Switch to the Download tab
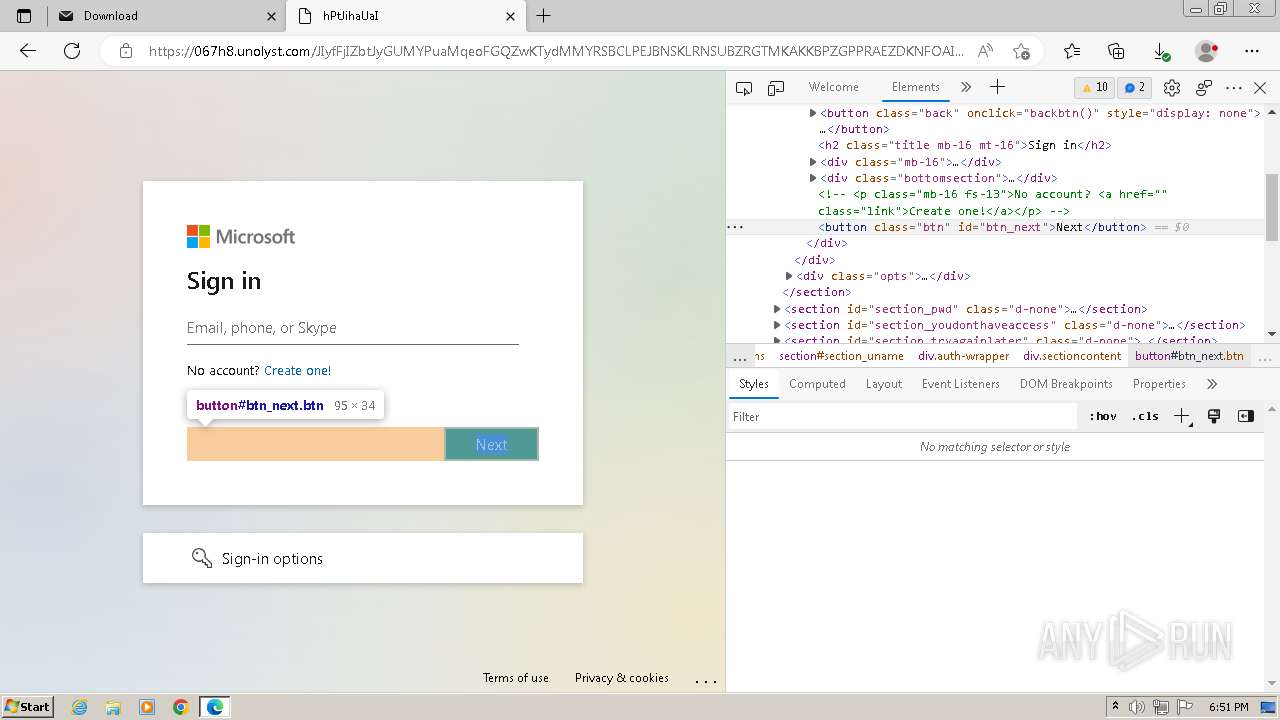This screenshot has width=1280, height=720. [166, 16]
